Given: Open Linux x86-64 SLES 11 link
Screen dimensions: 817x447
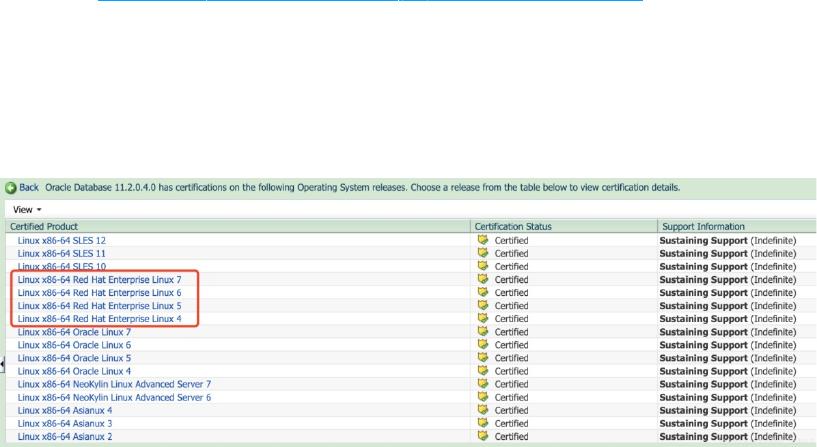Looking at the screenshot, I should pyautogui.click(x=61, y=254).
